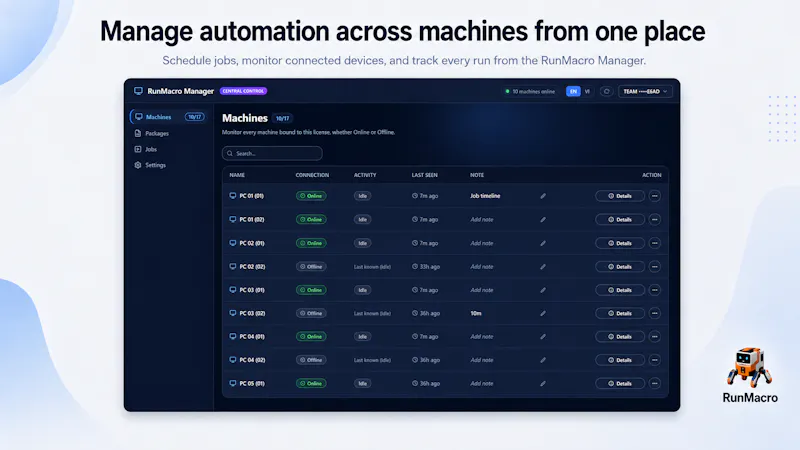Click 'Job timeline' note for PC 01 (01)
This screenshot has width=800, height=450.
[x=485, y=196]
